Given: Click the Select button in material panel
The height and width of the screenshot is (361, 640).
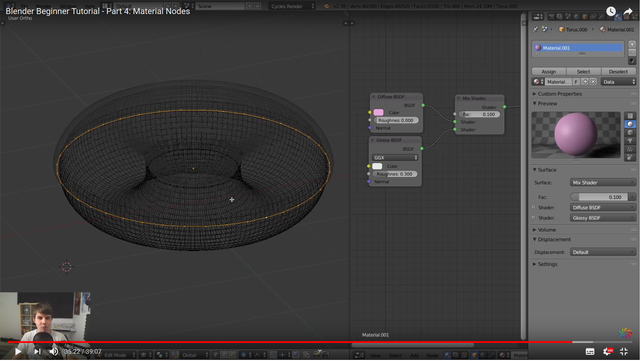Looking at the screenshot, I should pyautogui.click(x=583, y=71).
